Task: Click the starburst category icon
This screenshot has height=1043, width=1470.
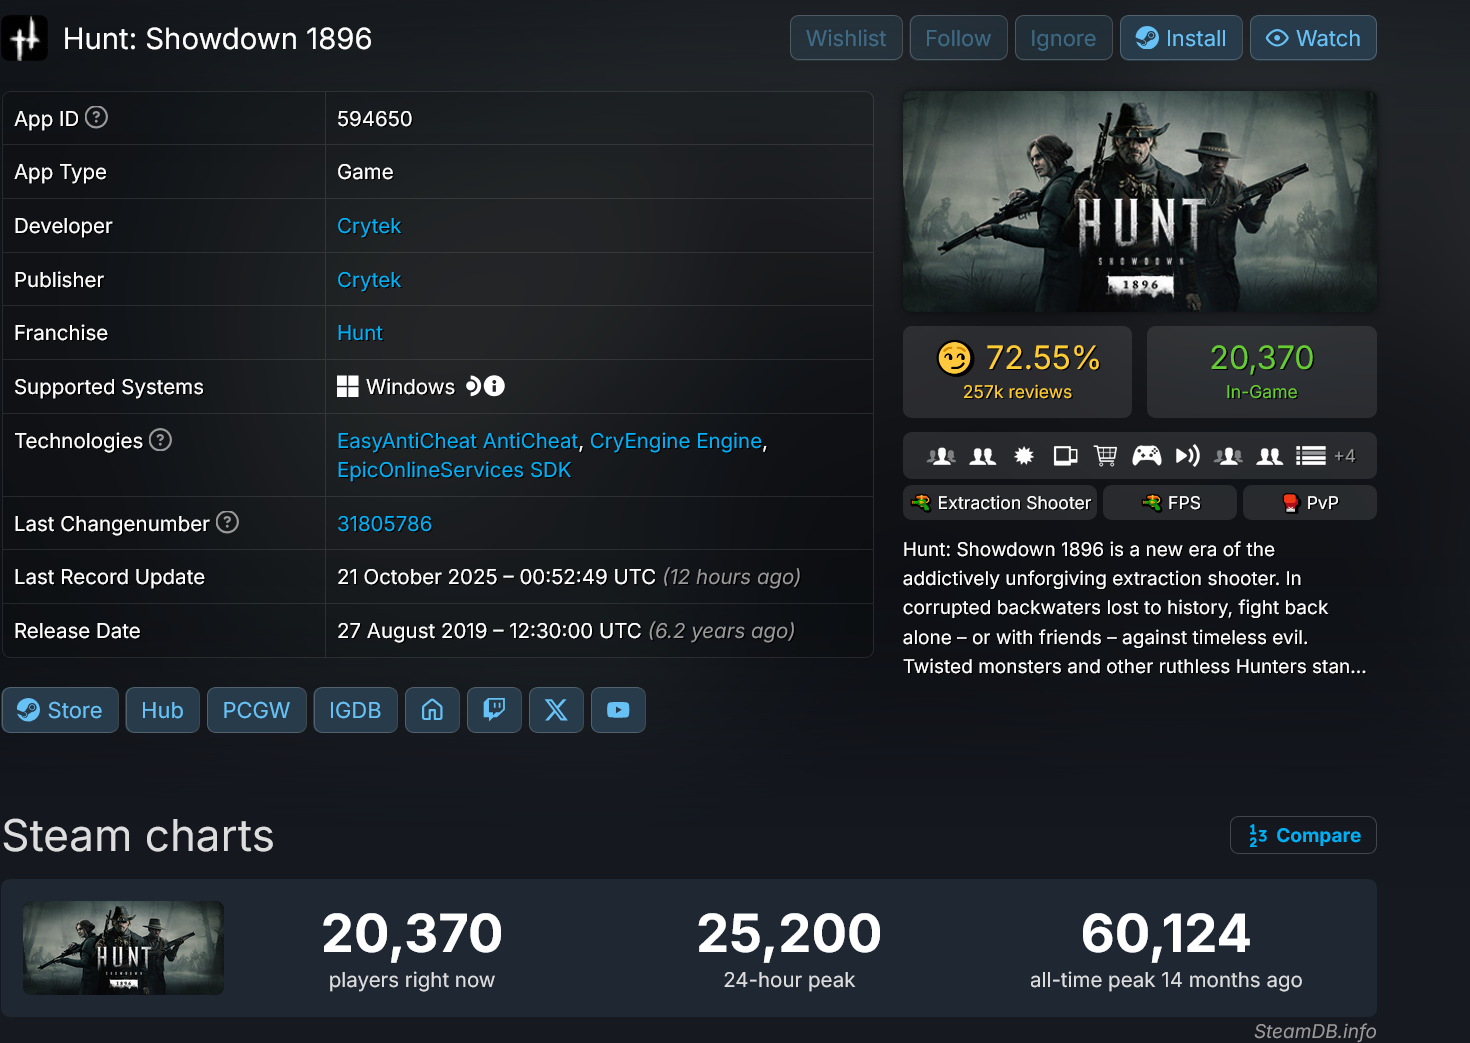Action: coord(1024,456)
